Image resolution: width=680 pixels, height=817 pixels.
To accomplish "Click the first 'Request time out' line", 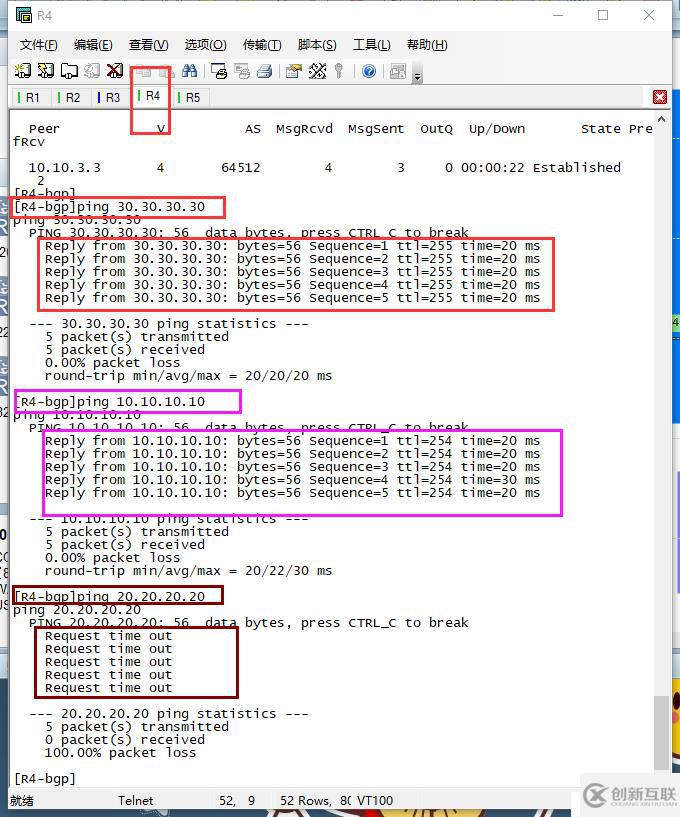I will (108, 636).
